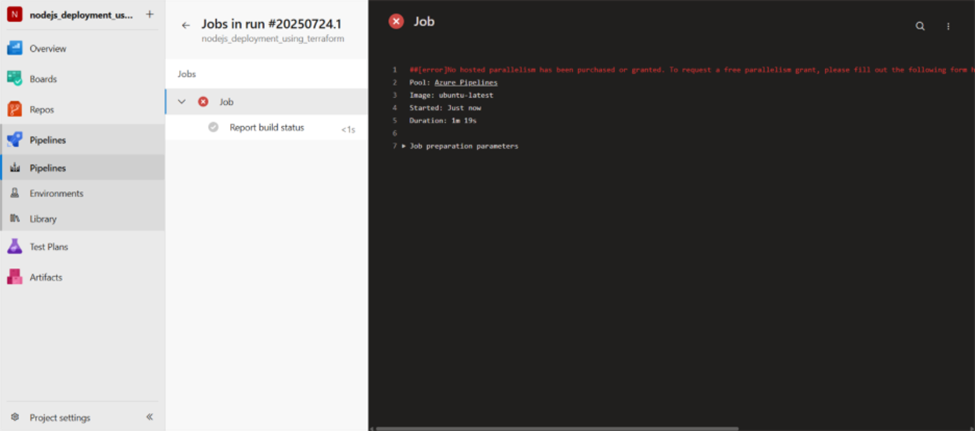975x431 pixels.
Task: Open the Overview icon in sidebar
Action: (x=14, y=49)
